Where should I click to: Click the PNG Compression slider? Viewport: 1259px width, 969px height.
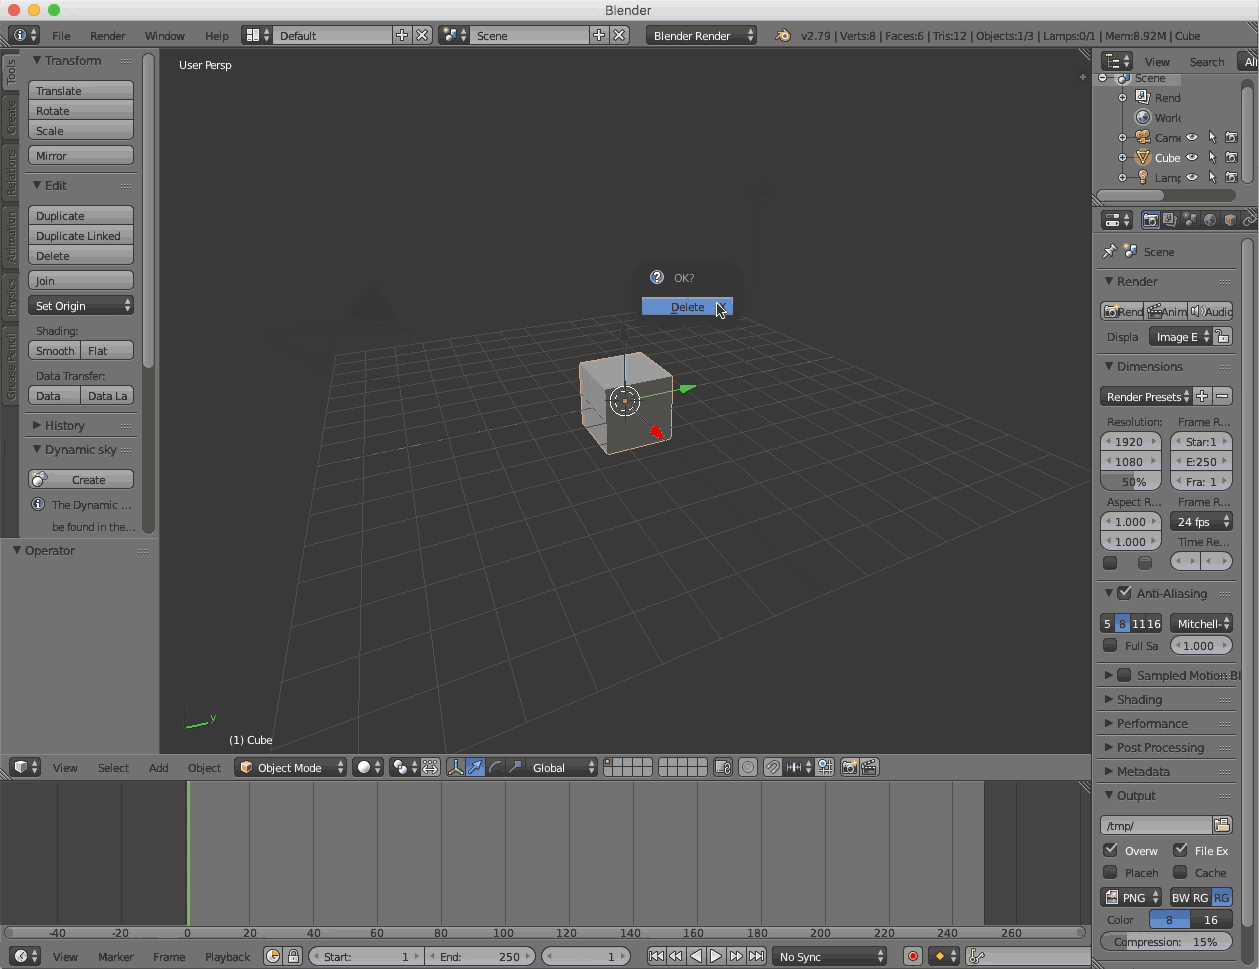1165,941
